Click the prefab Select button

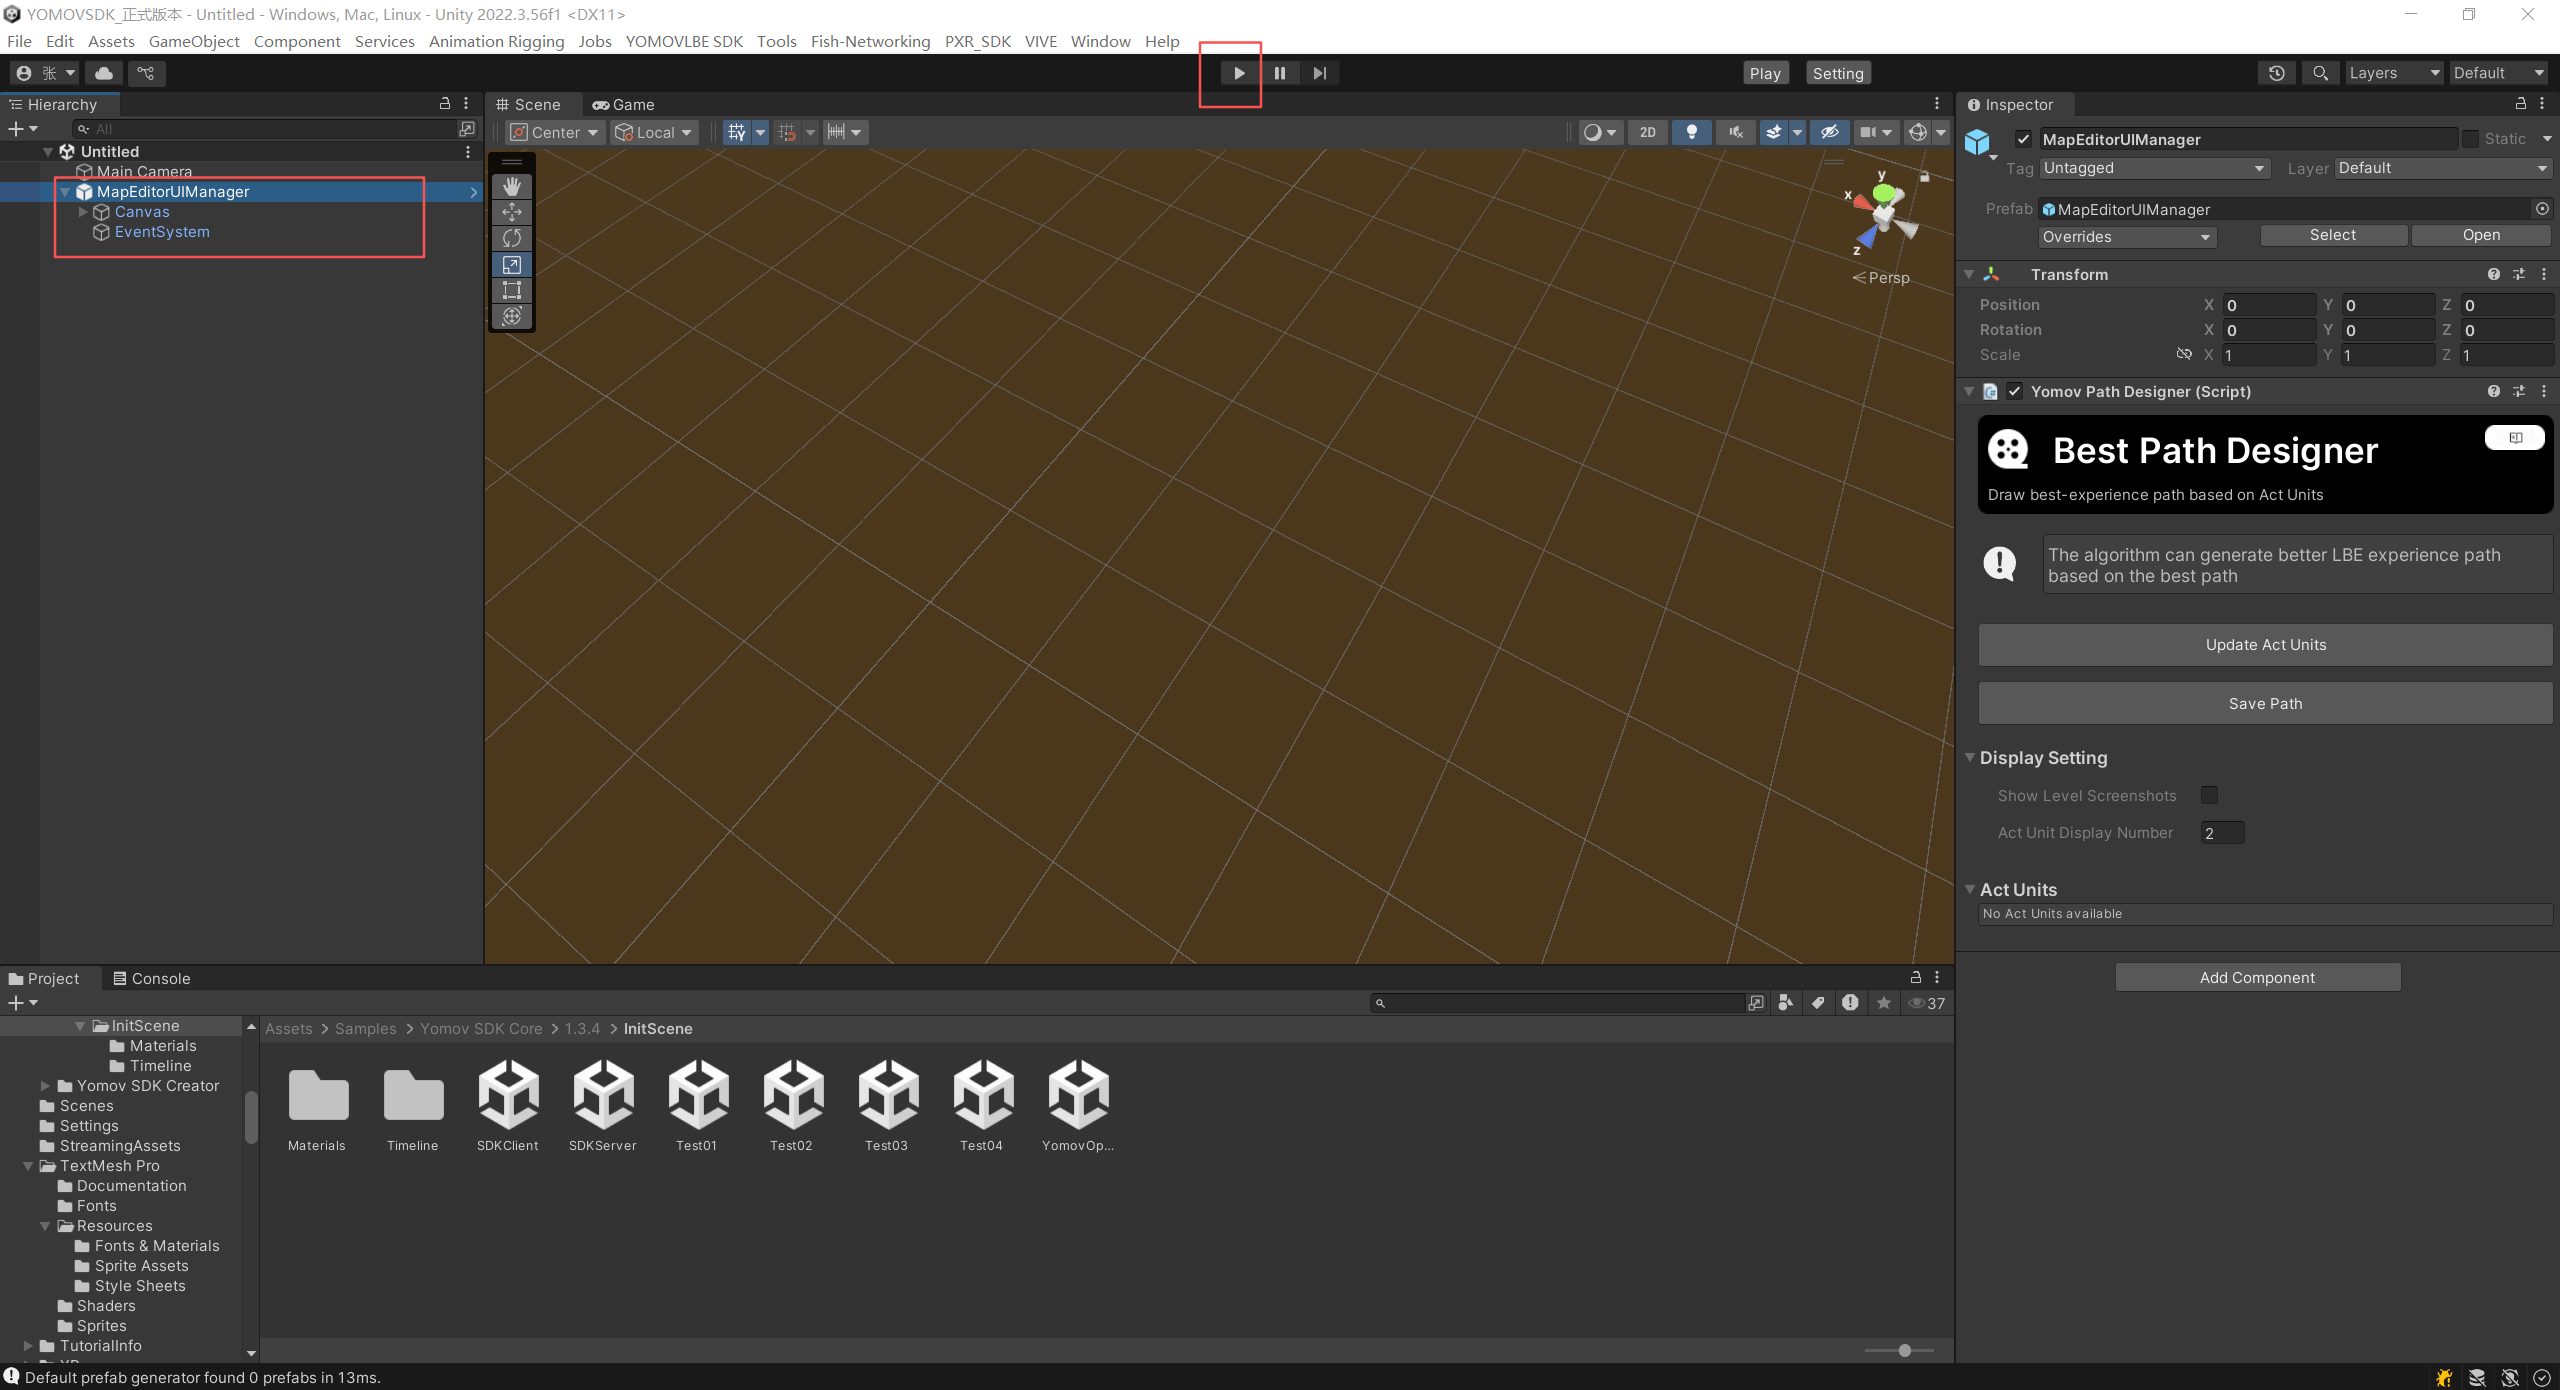point(2333,235)
